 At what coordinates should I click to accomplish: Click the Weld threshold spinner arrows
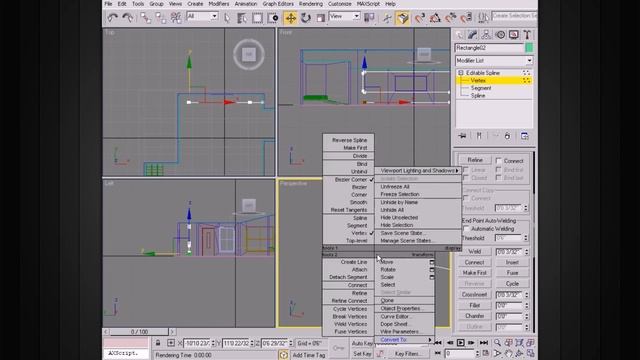(x=526, y=252)
